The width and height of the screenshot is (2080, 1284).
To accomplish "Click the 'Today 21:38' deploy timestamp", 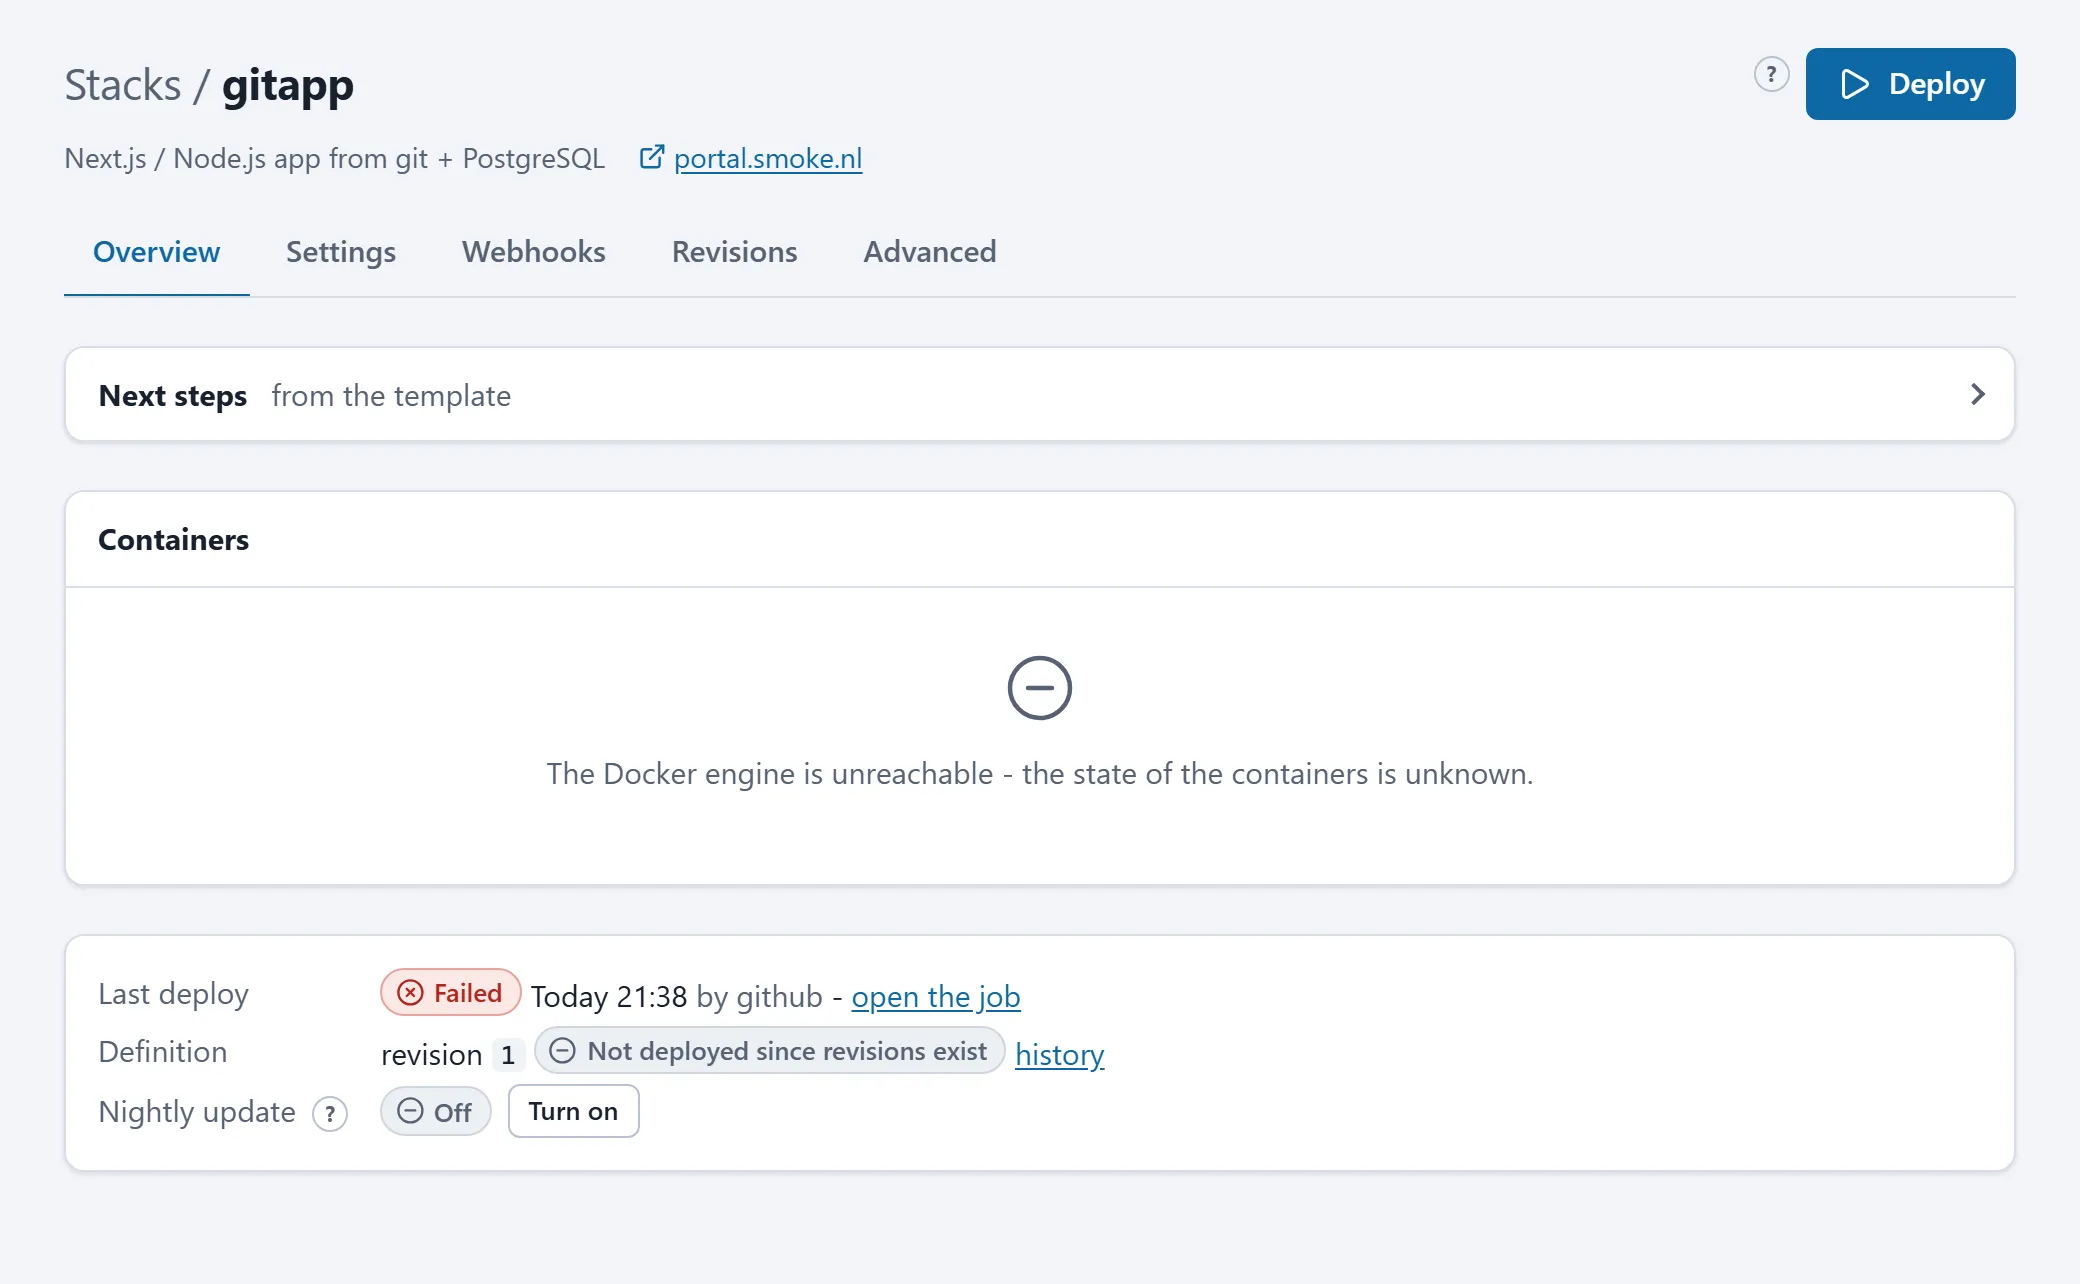I will coord(608,996).
